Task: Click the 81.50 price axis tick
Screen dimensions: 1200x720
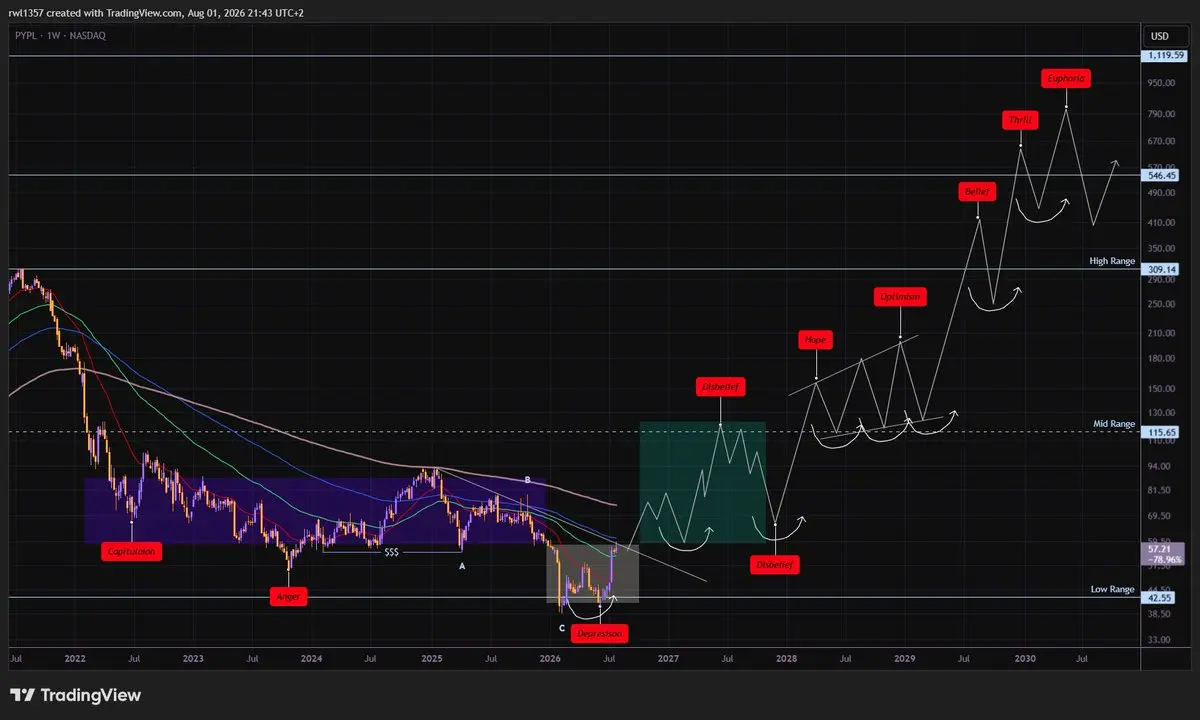Action: point(1160,490)
